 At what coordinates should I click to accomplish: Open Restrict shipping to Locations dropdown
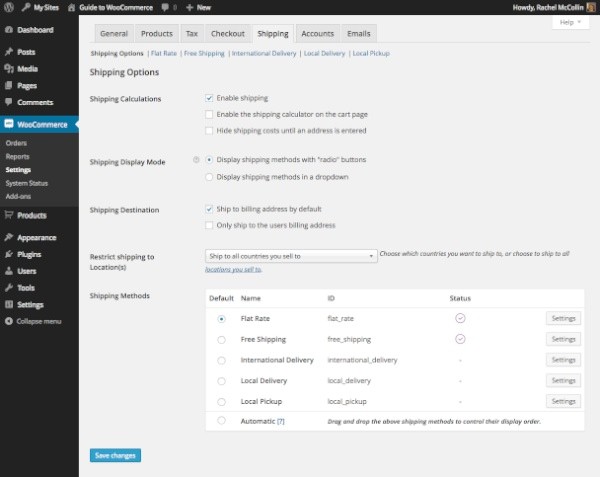point(291,256)
